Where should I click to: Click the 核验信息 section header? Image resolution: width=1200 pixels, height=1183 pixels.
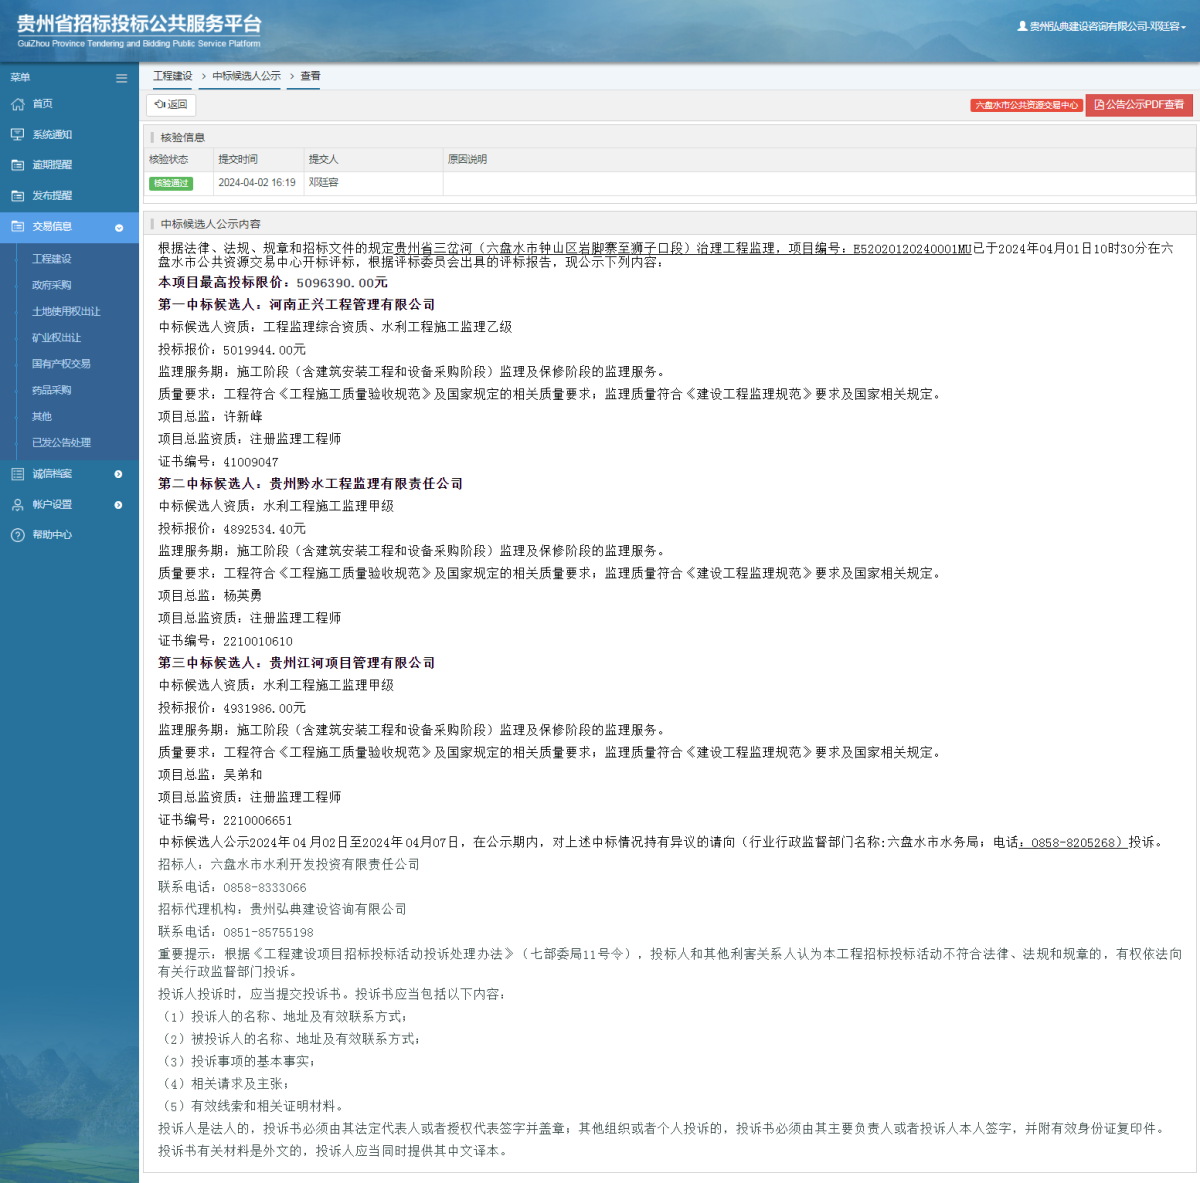click(x=182, y=138)
